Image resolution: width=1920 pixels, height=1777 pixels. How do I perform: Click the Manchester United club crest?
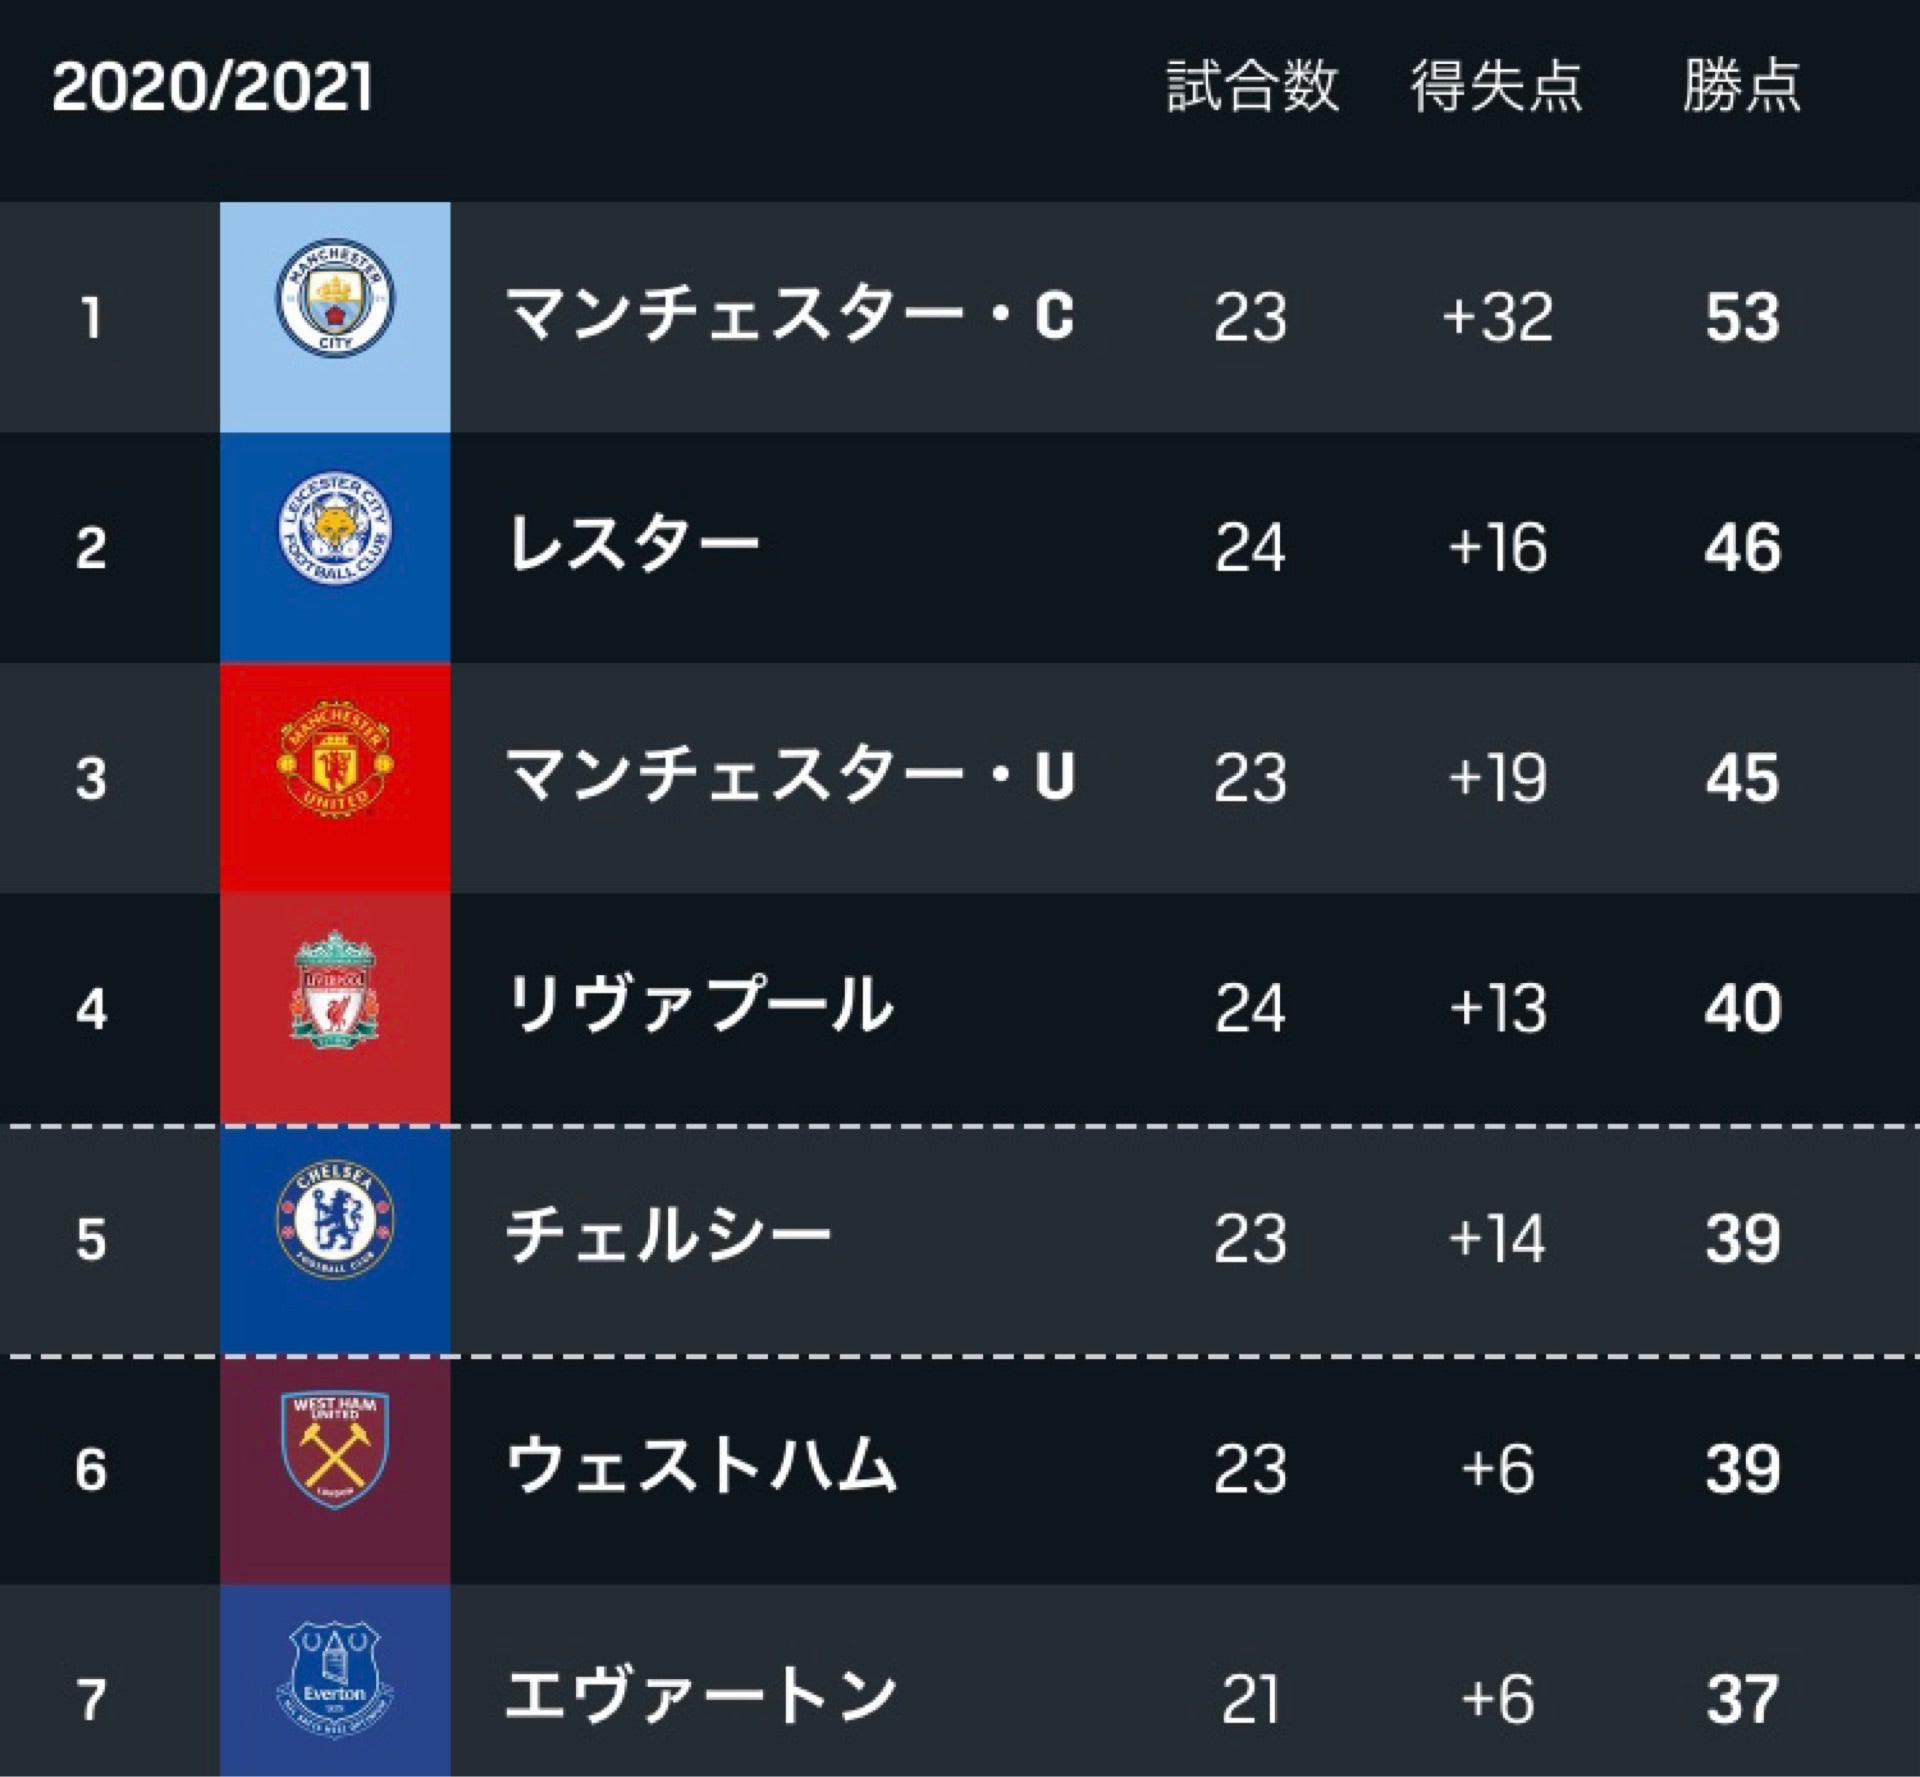[x=335, y=758]
